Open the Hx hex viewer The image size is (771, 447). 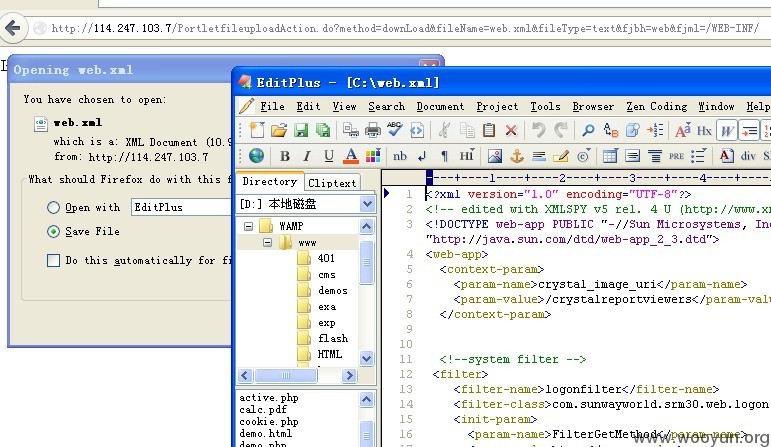pos(704,130)
